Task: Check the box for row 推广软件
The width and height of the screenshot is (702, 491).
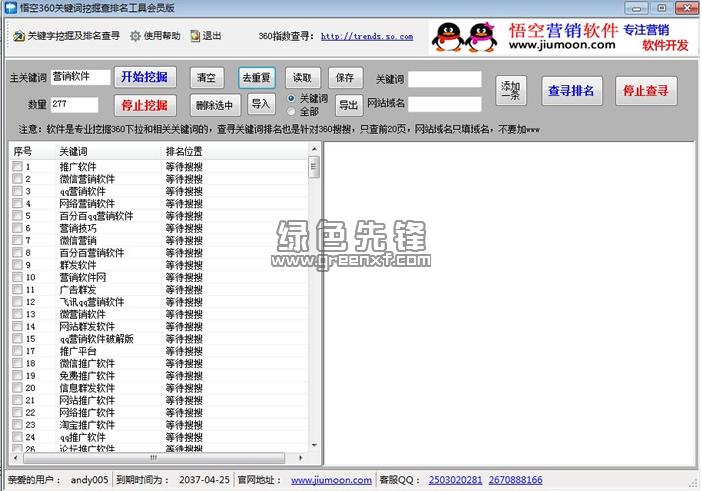Action: click(x=17, y=167)
